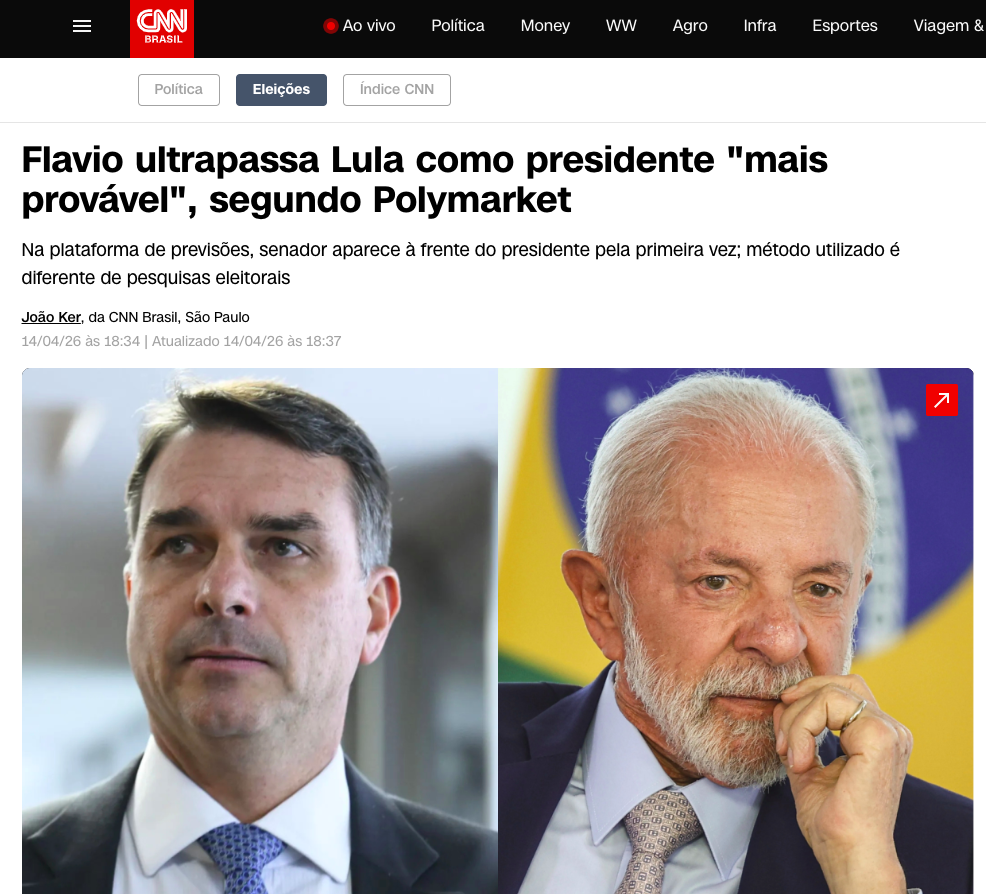Image resolution: width=986 pixels, height=894 pixels.
Task: Expand the image with the red arrow icon
Action: (x=941, y=400)
